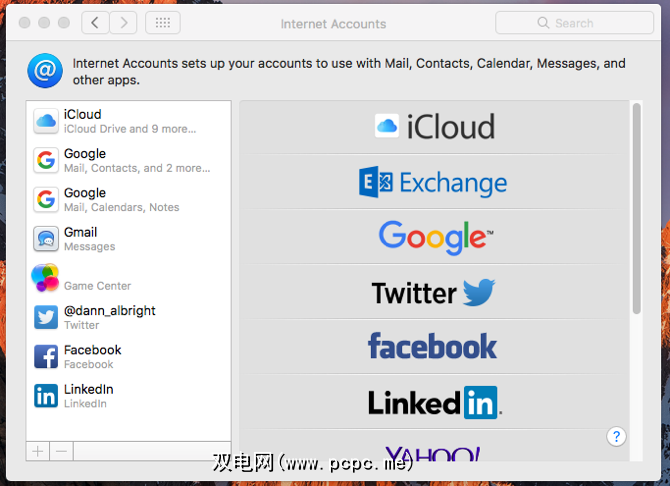Select the Gmail account name
Viewport: 670px width, 486px height.
pyautogui.click(x=80, y=232)
